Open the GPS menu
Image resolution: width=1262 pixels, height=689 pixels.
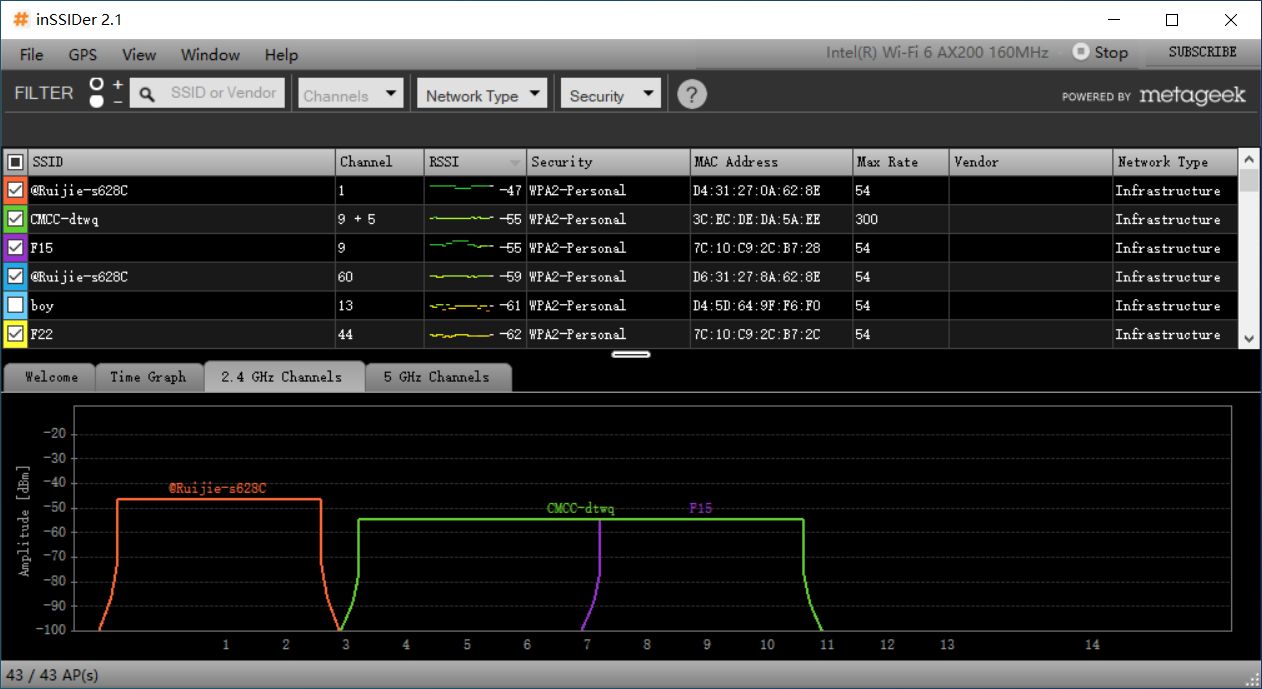[x=83, y=54]
